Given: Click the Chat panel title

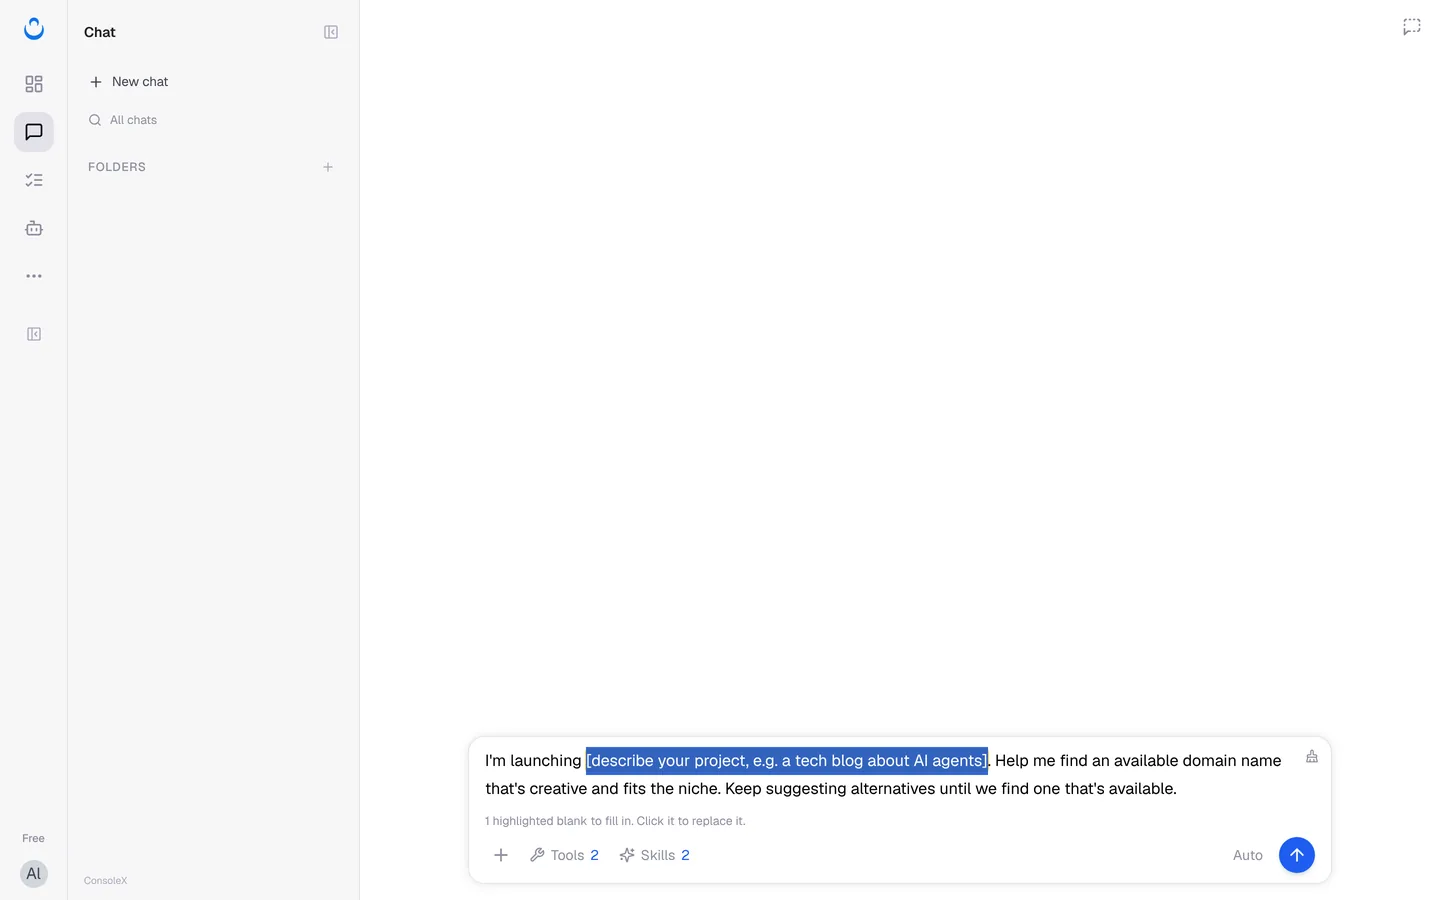Looking at the screenshot, I should click(x=100, y=32).
